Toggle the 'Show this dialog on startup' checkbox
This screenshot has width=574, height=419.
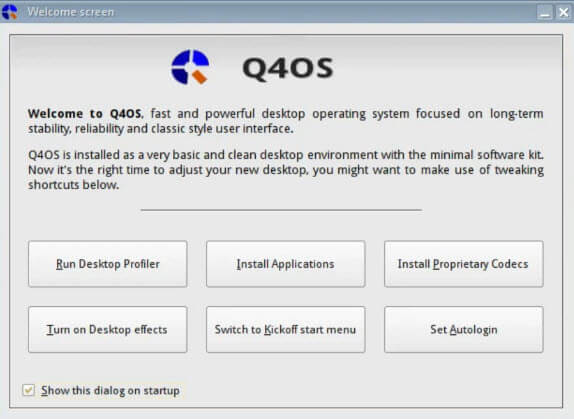click(28, 390)
